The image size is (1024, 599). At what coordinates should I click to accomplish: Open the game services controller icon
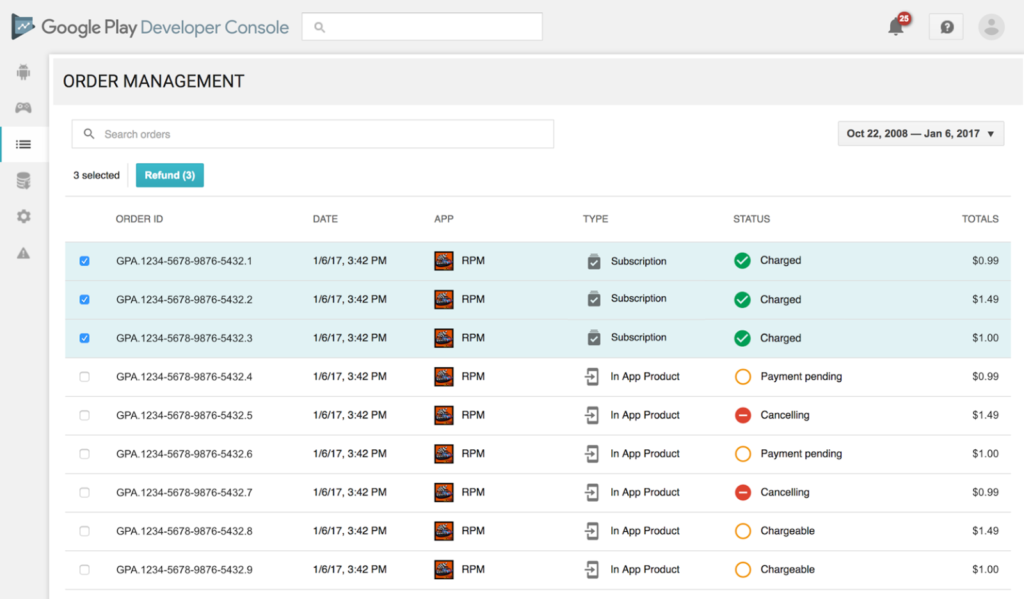tap(23, 108)
